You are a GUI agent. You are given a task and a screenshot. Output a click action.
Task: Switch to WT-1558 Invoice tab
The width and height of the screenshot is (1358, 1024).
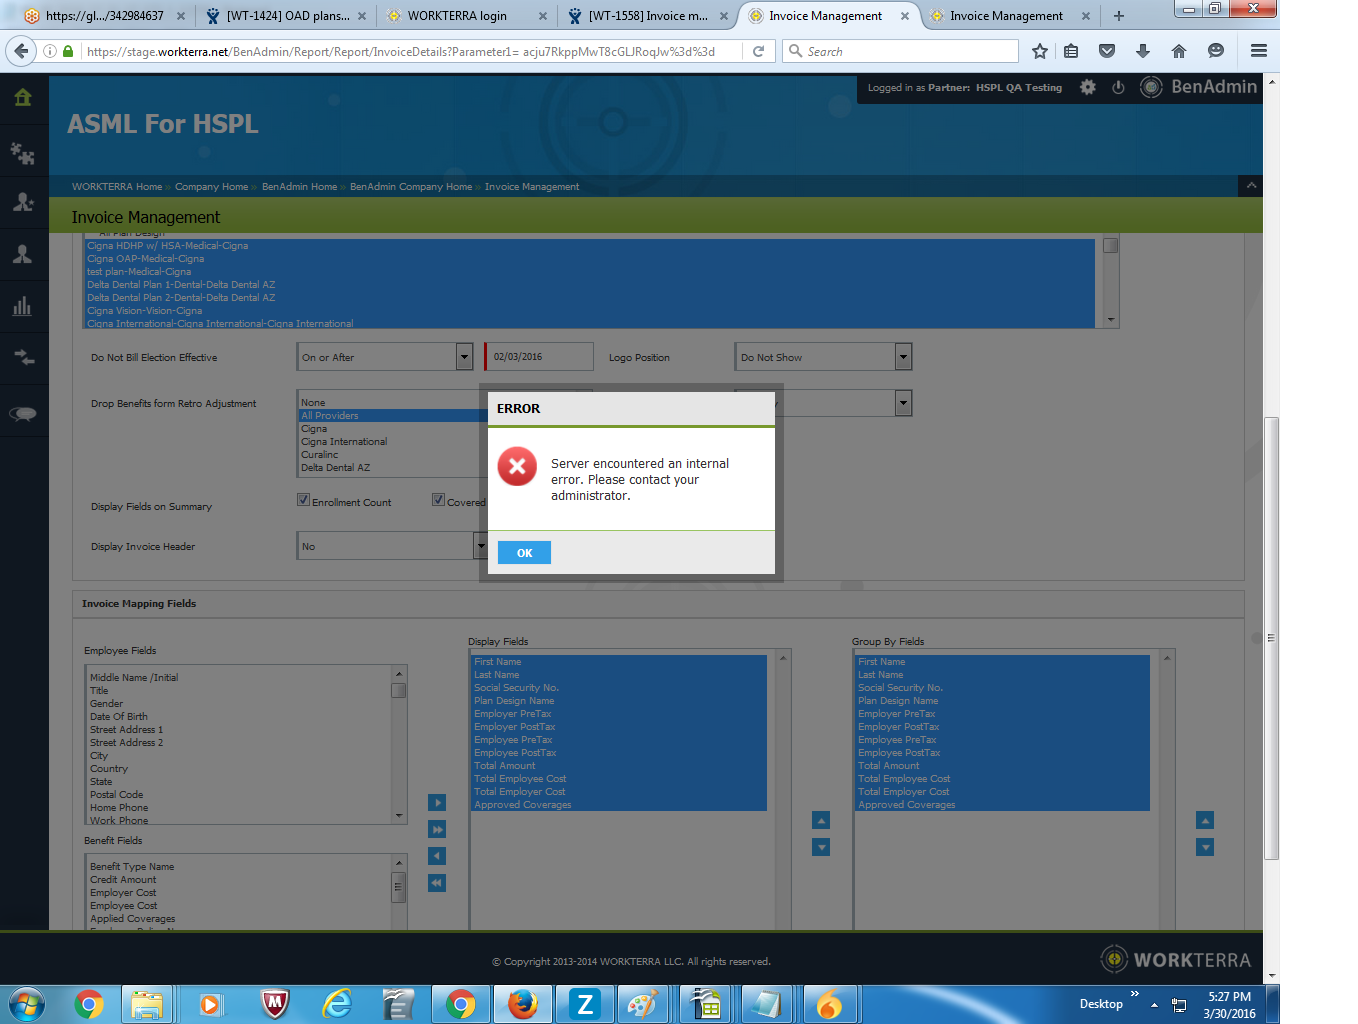pos(648,16)
